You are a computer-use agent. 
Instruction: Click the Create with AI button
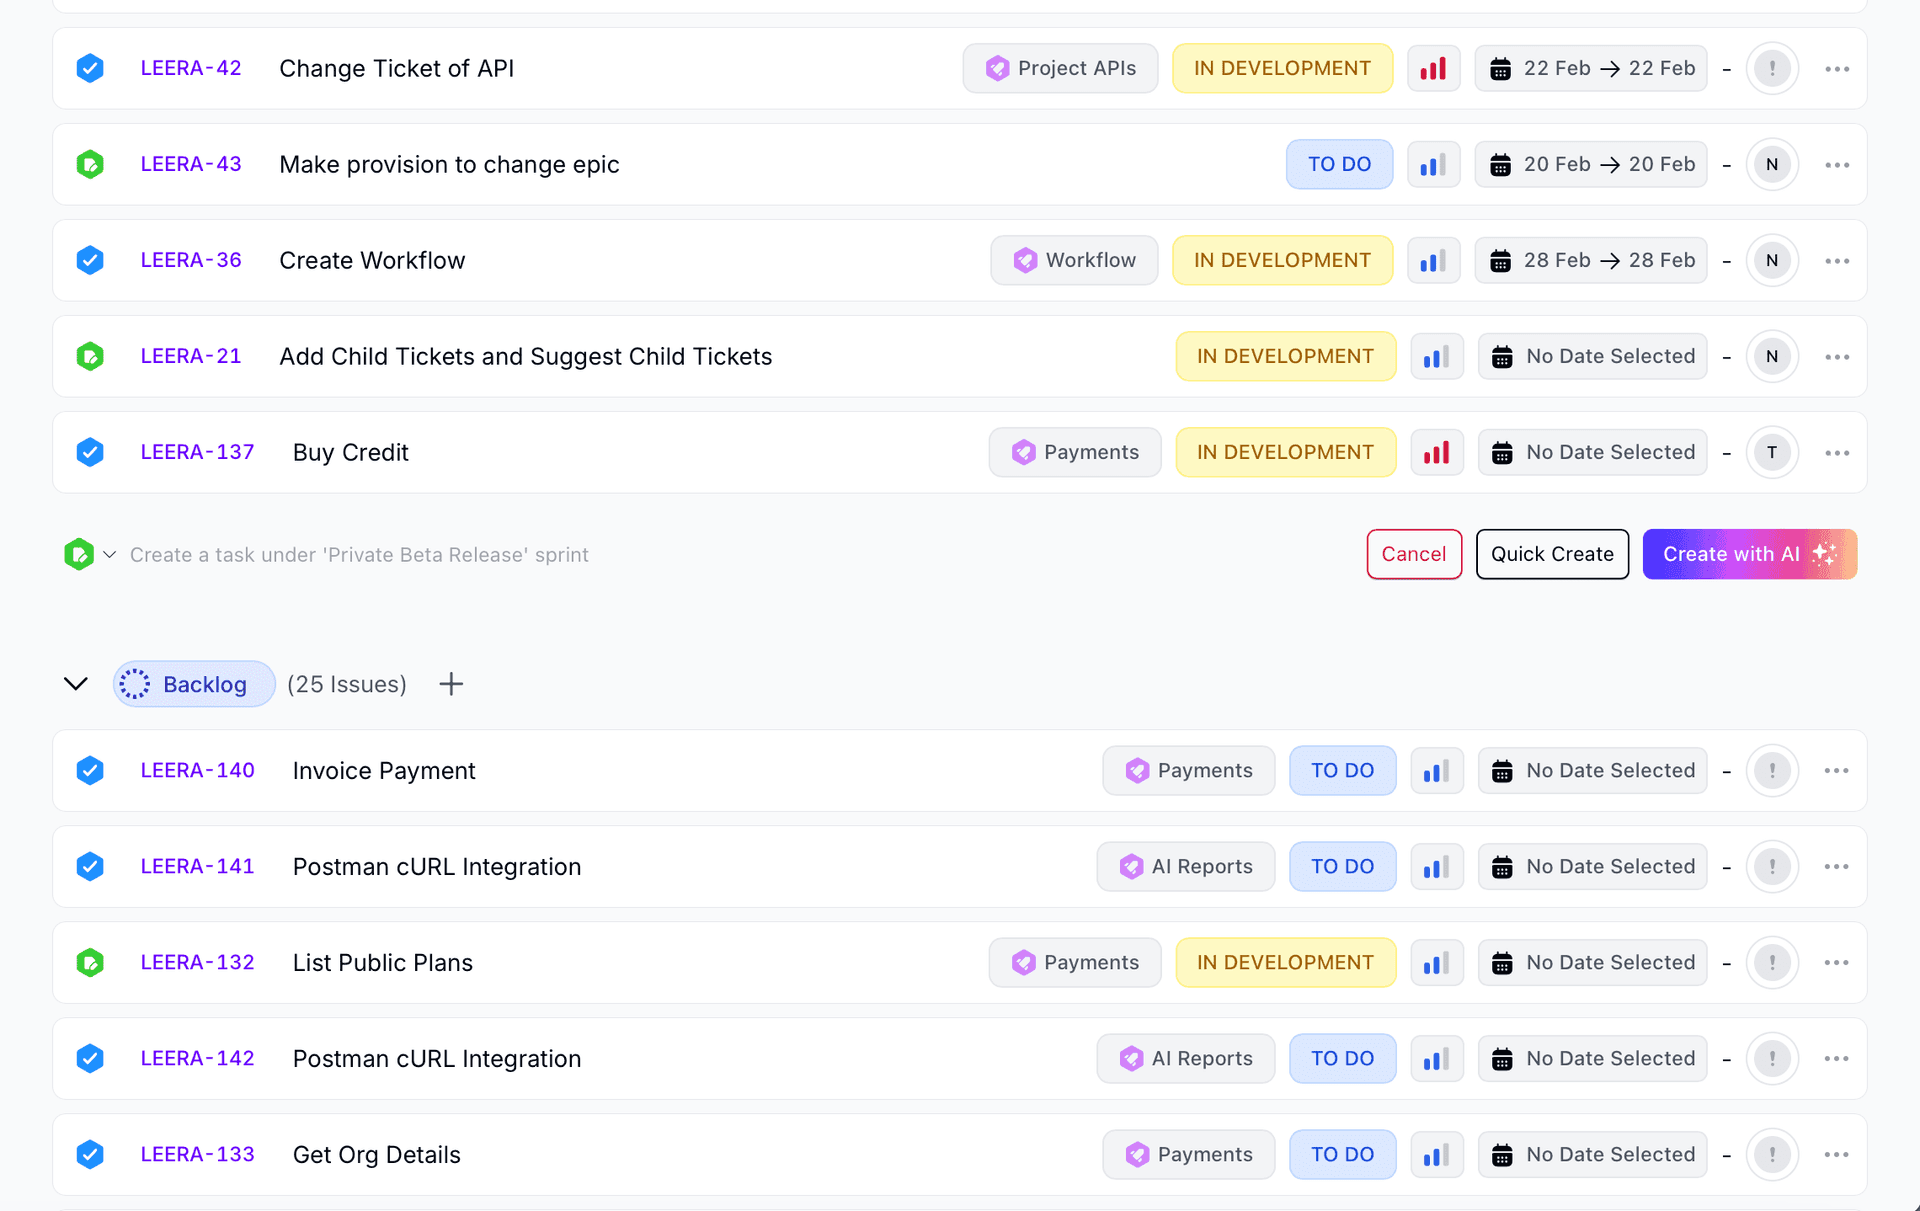pyautogui.click(x=1750, y=554)
